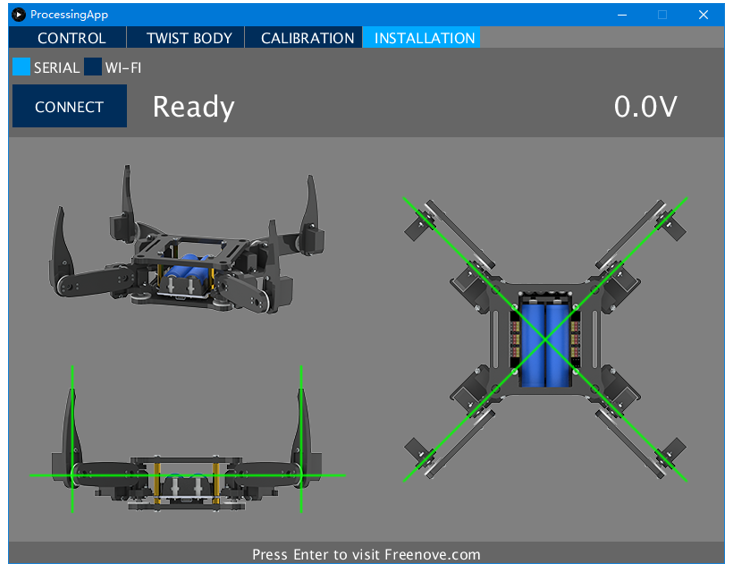
Task: Click the ProcessingApp title bar icon
Action: (x=18, y=15)
